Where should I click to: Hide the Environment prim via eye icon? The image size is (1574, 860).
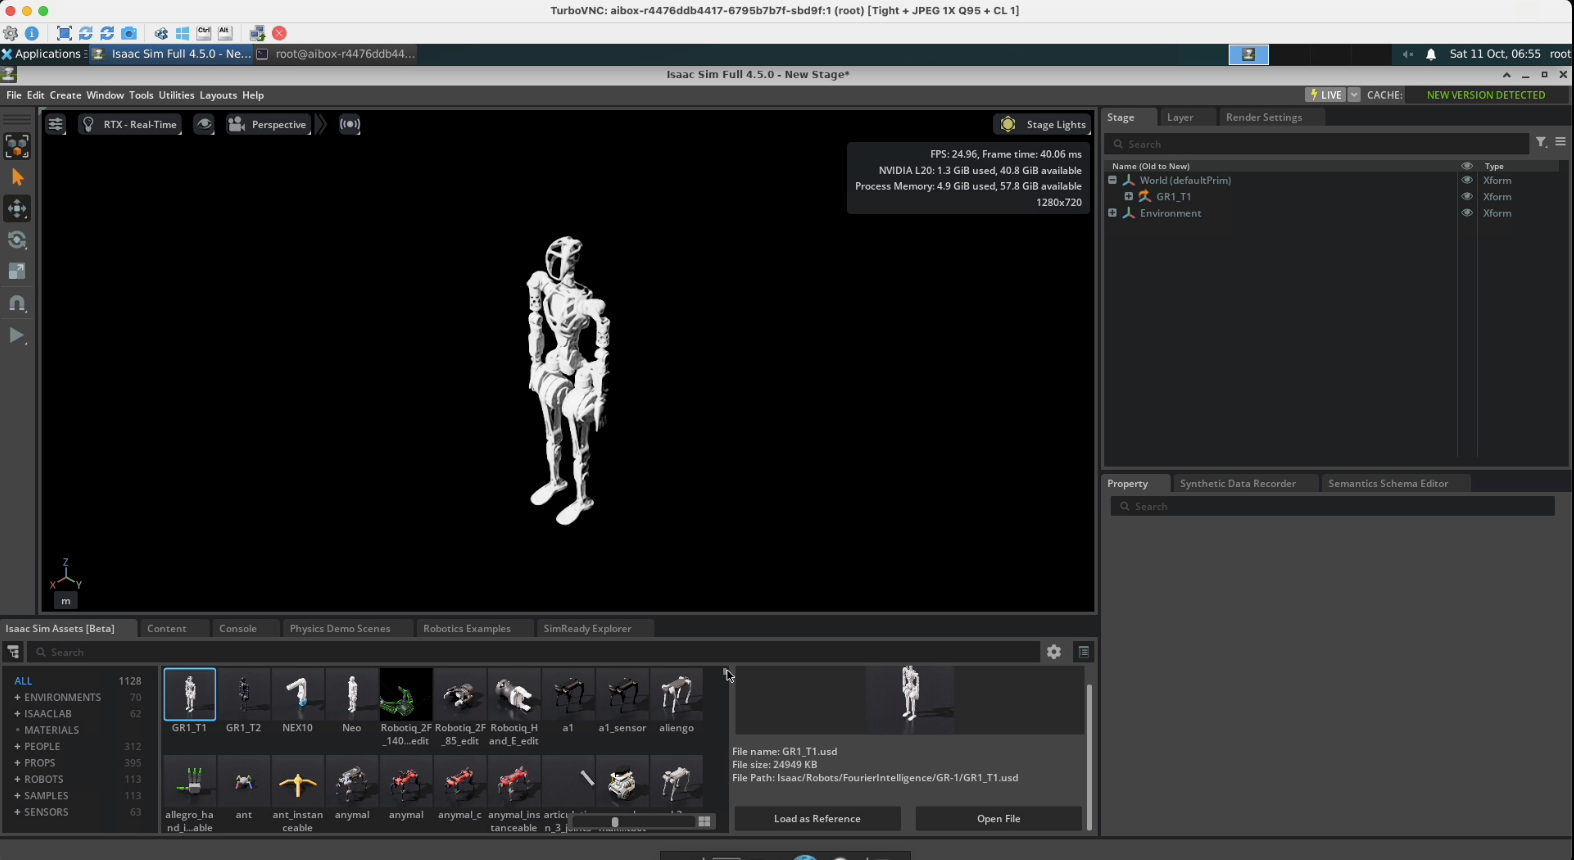tap(1467, 213)
